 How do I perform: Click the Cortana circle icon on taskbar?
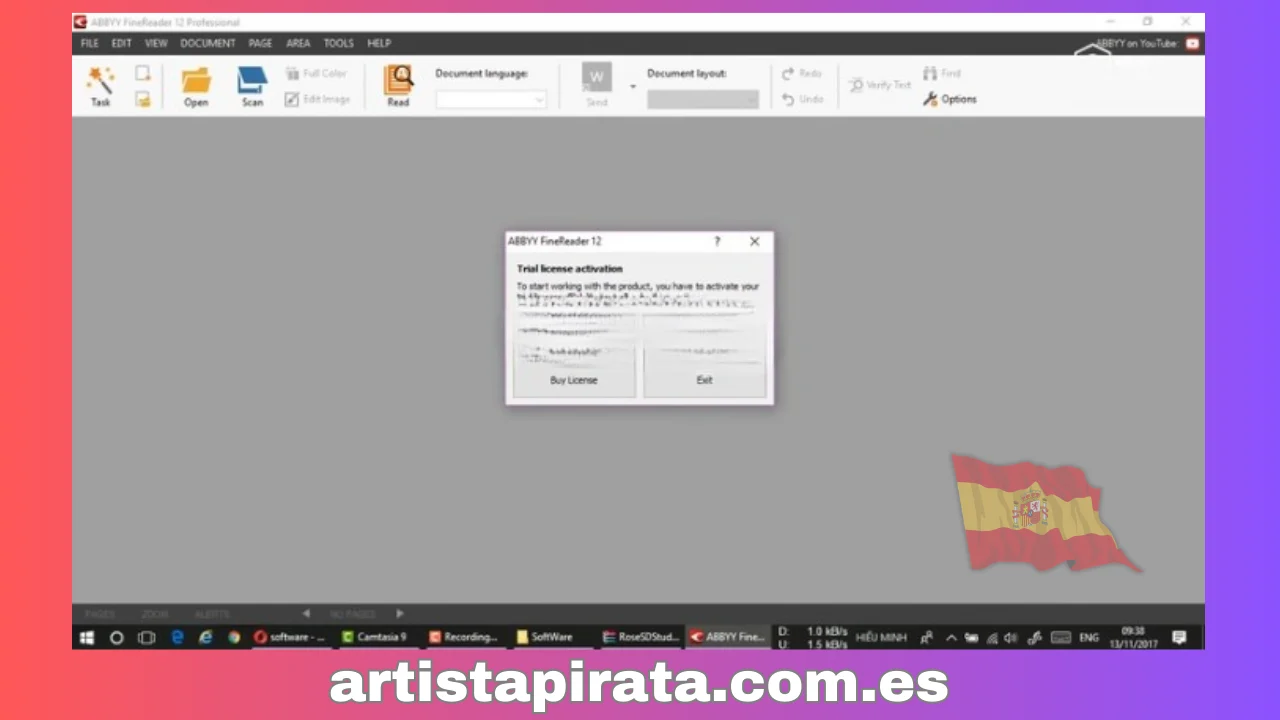[117, 637]
